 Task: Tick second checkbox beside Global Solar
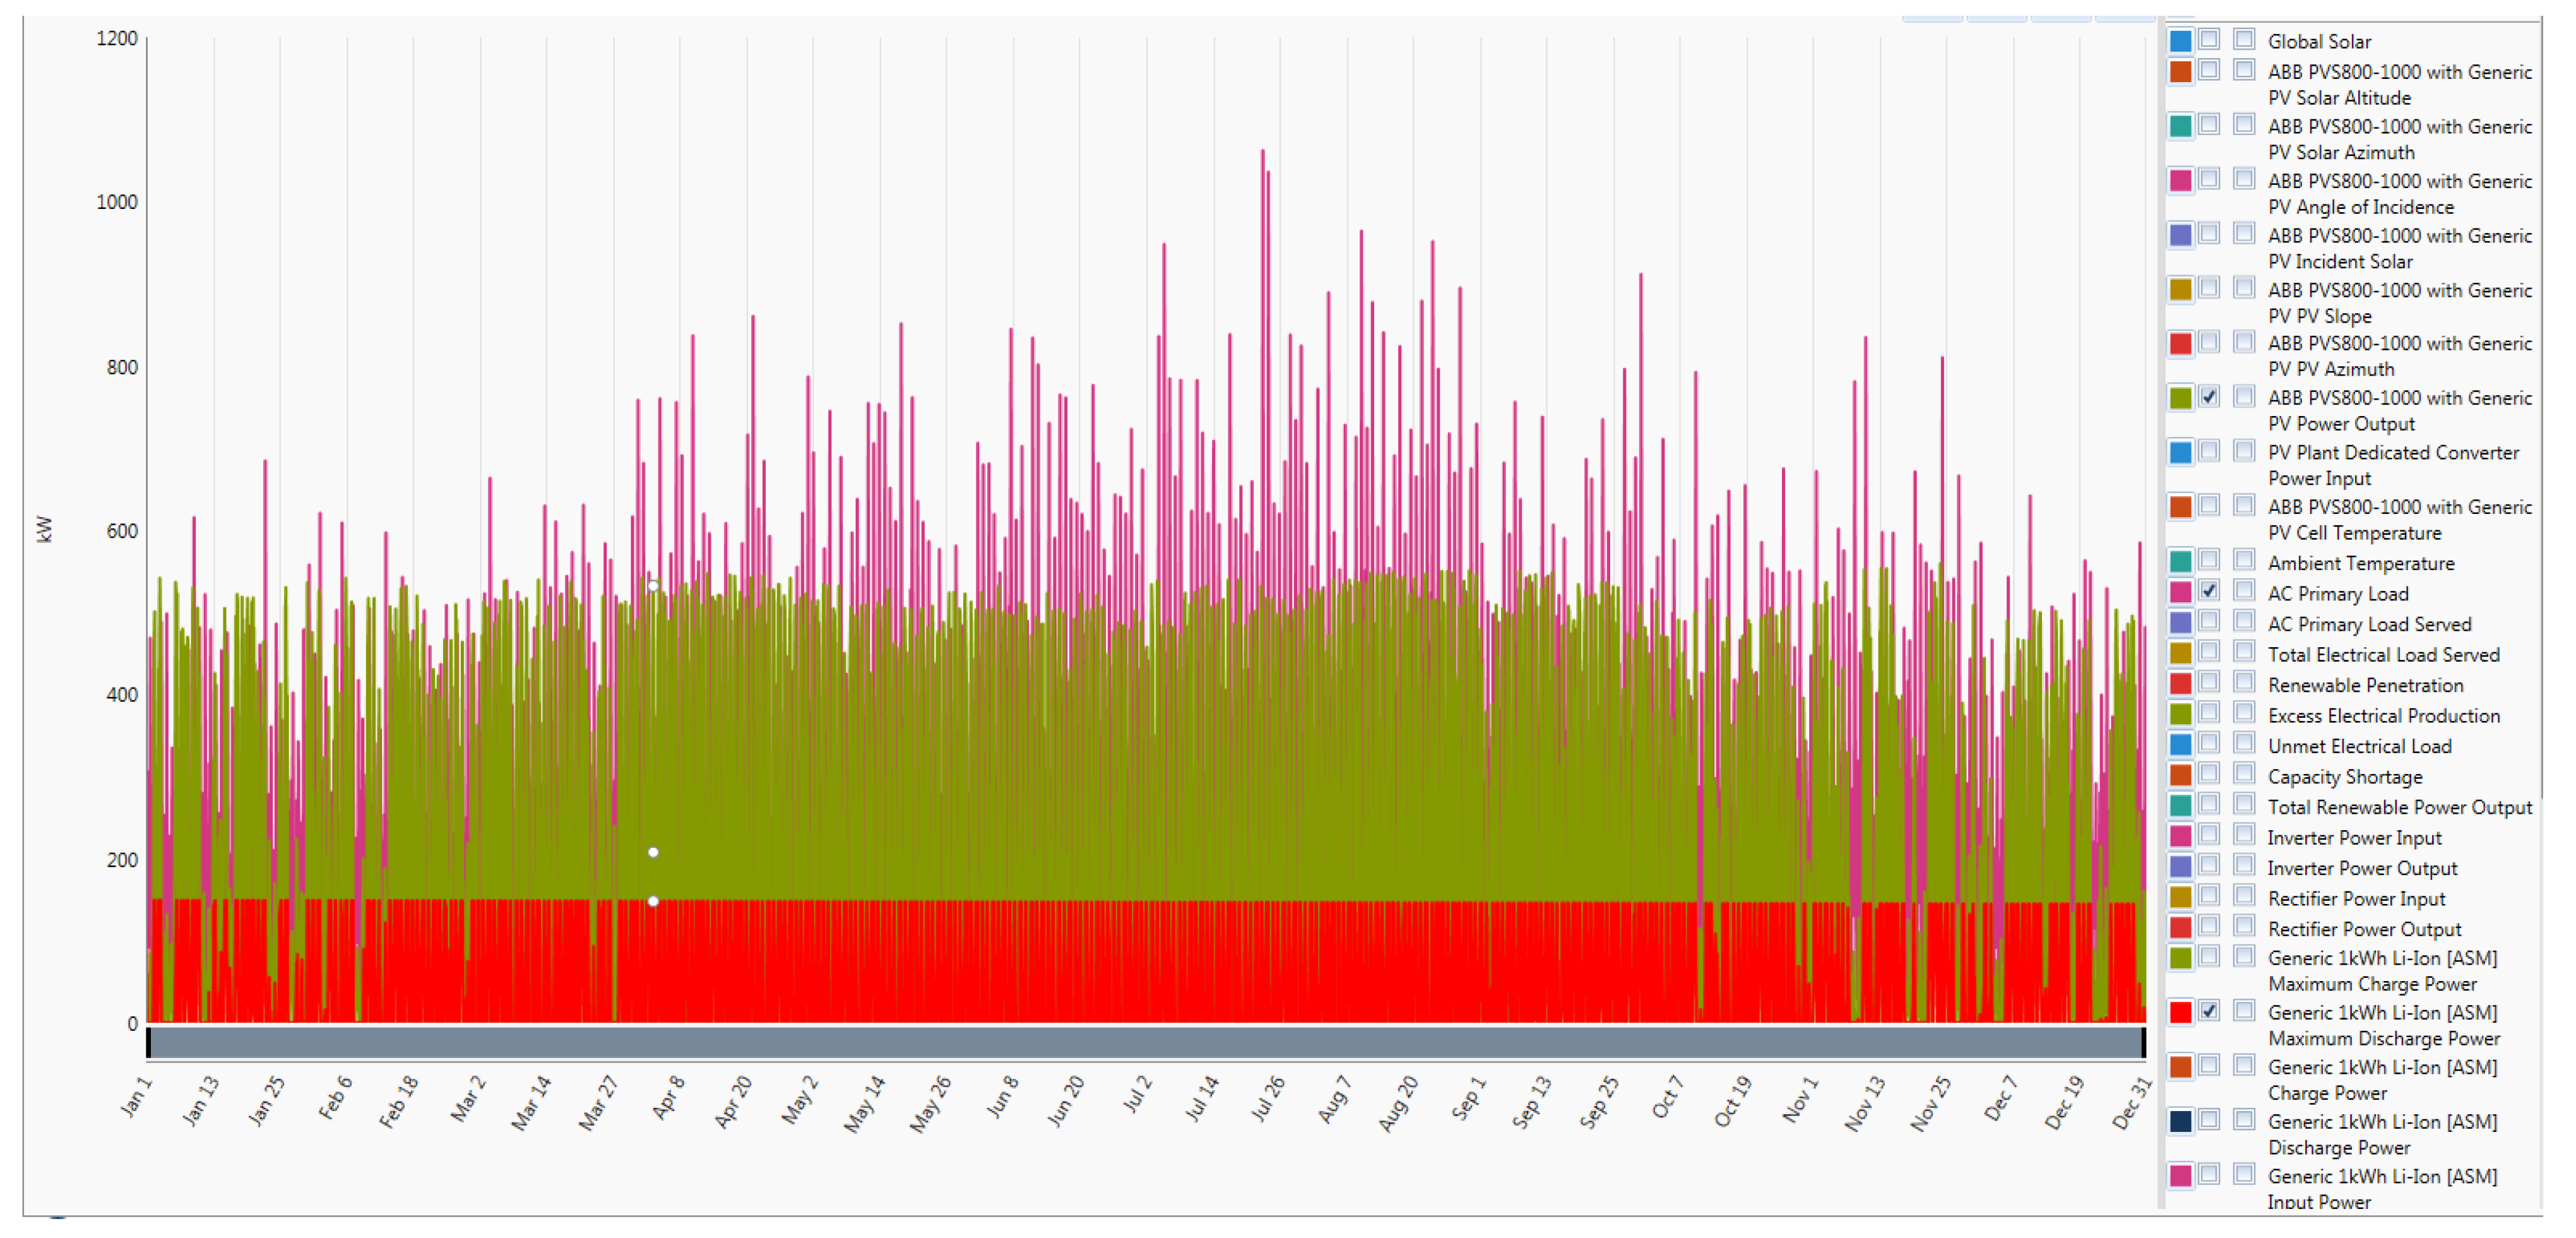2244,39
